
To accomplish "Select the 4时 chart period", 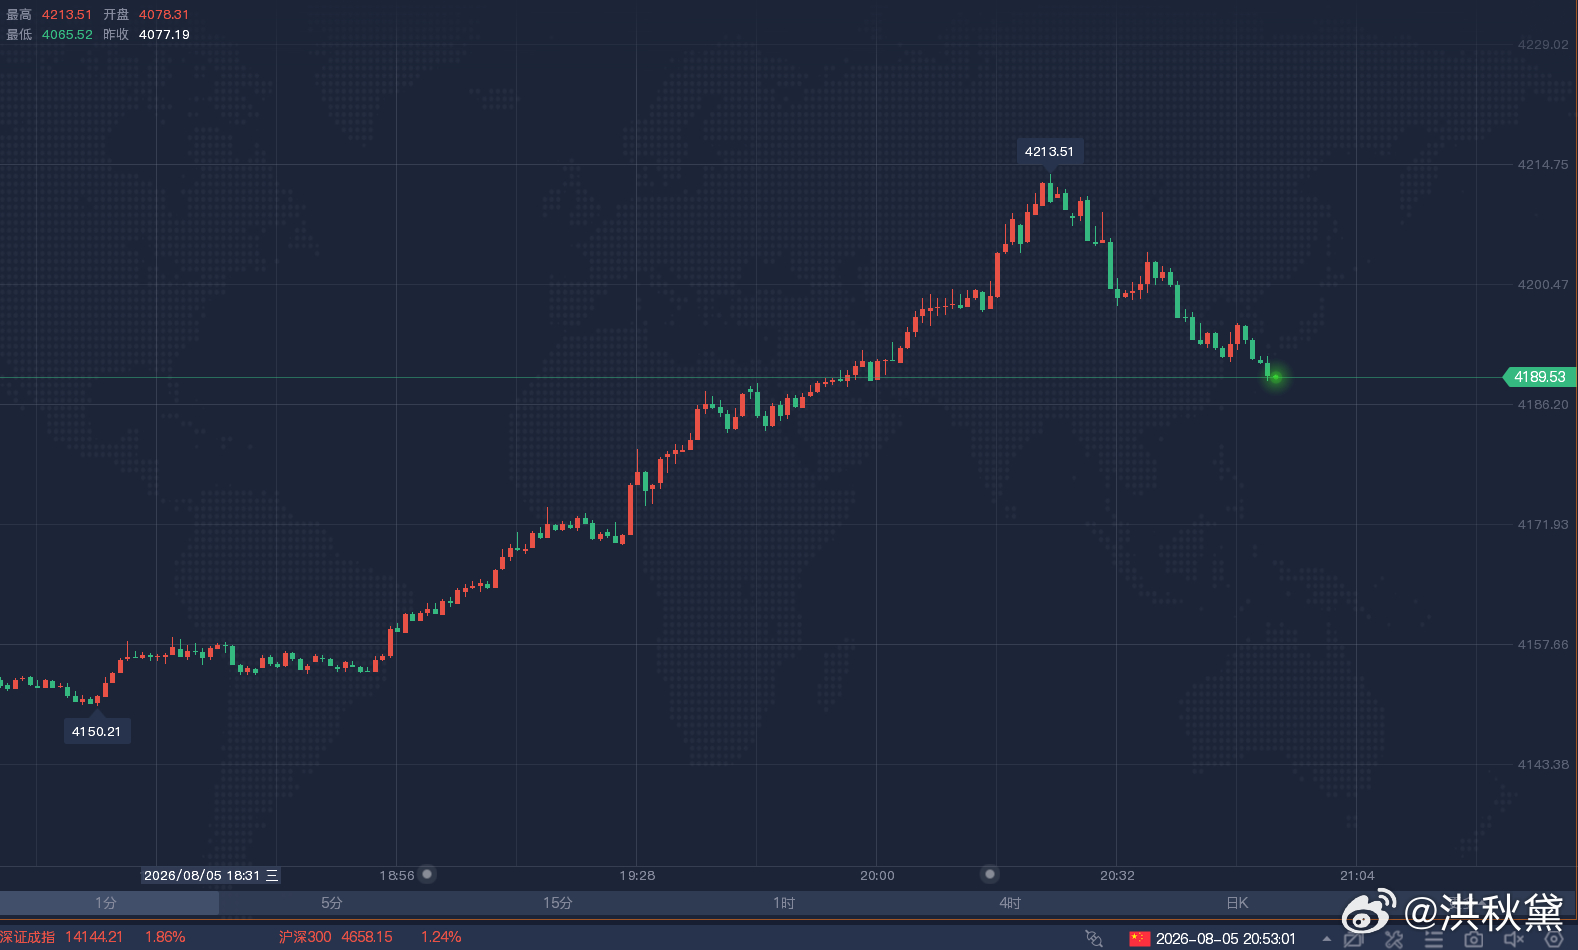I will coord(1010,903).
